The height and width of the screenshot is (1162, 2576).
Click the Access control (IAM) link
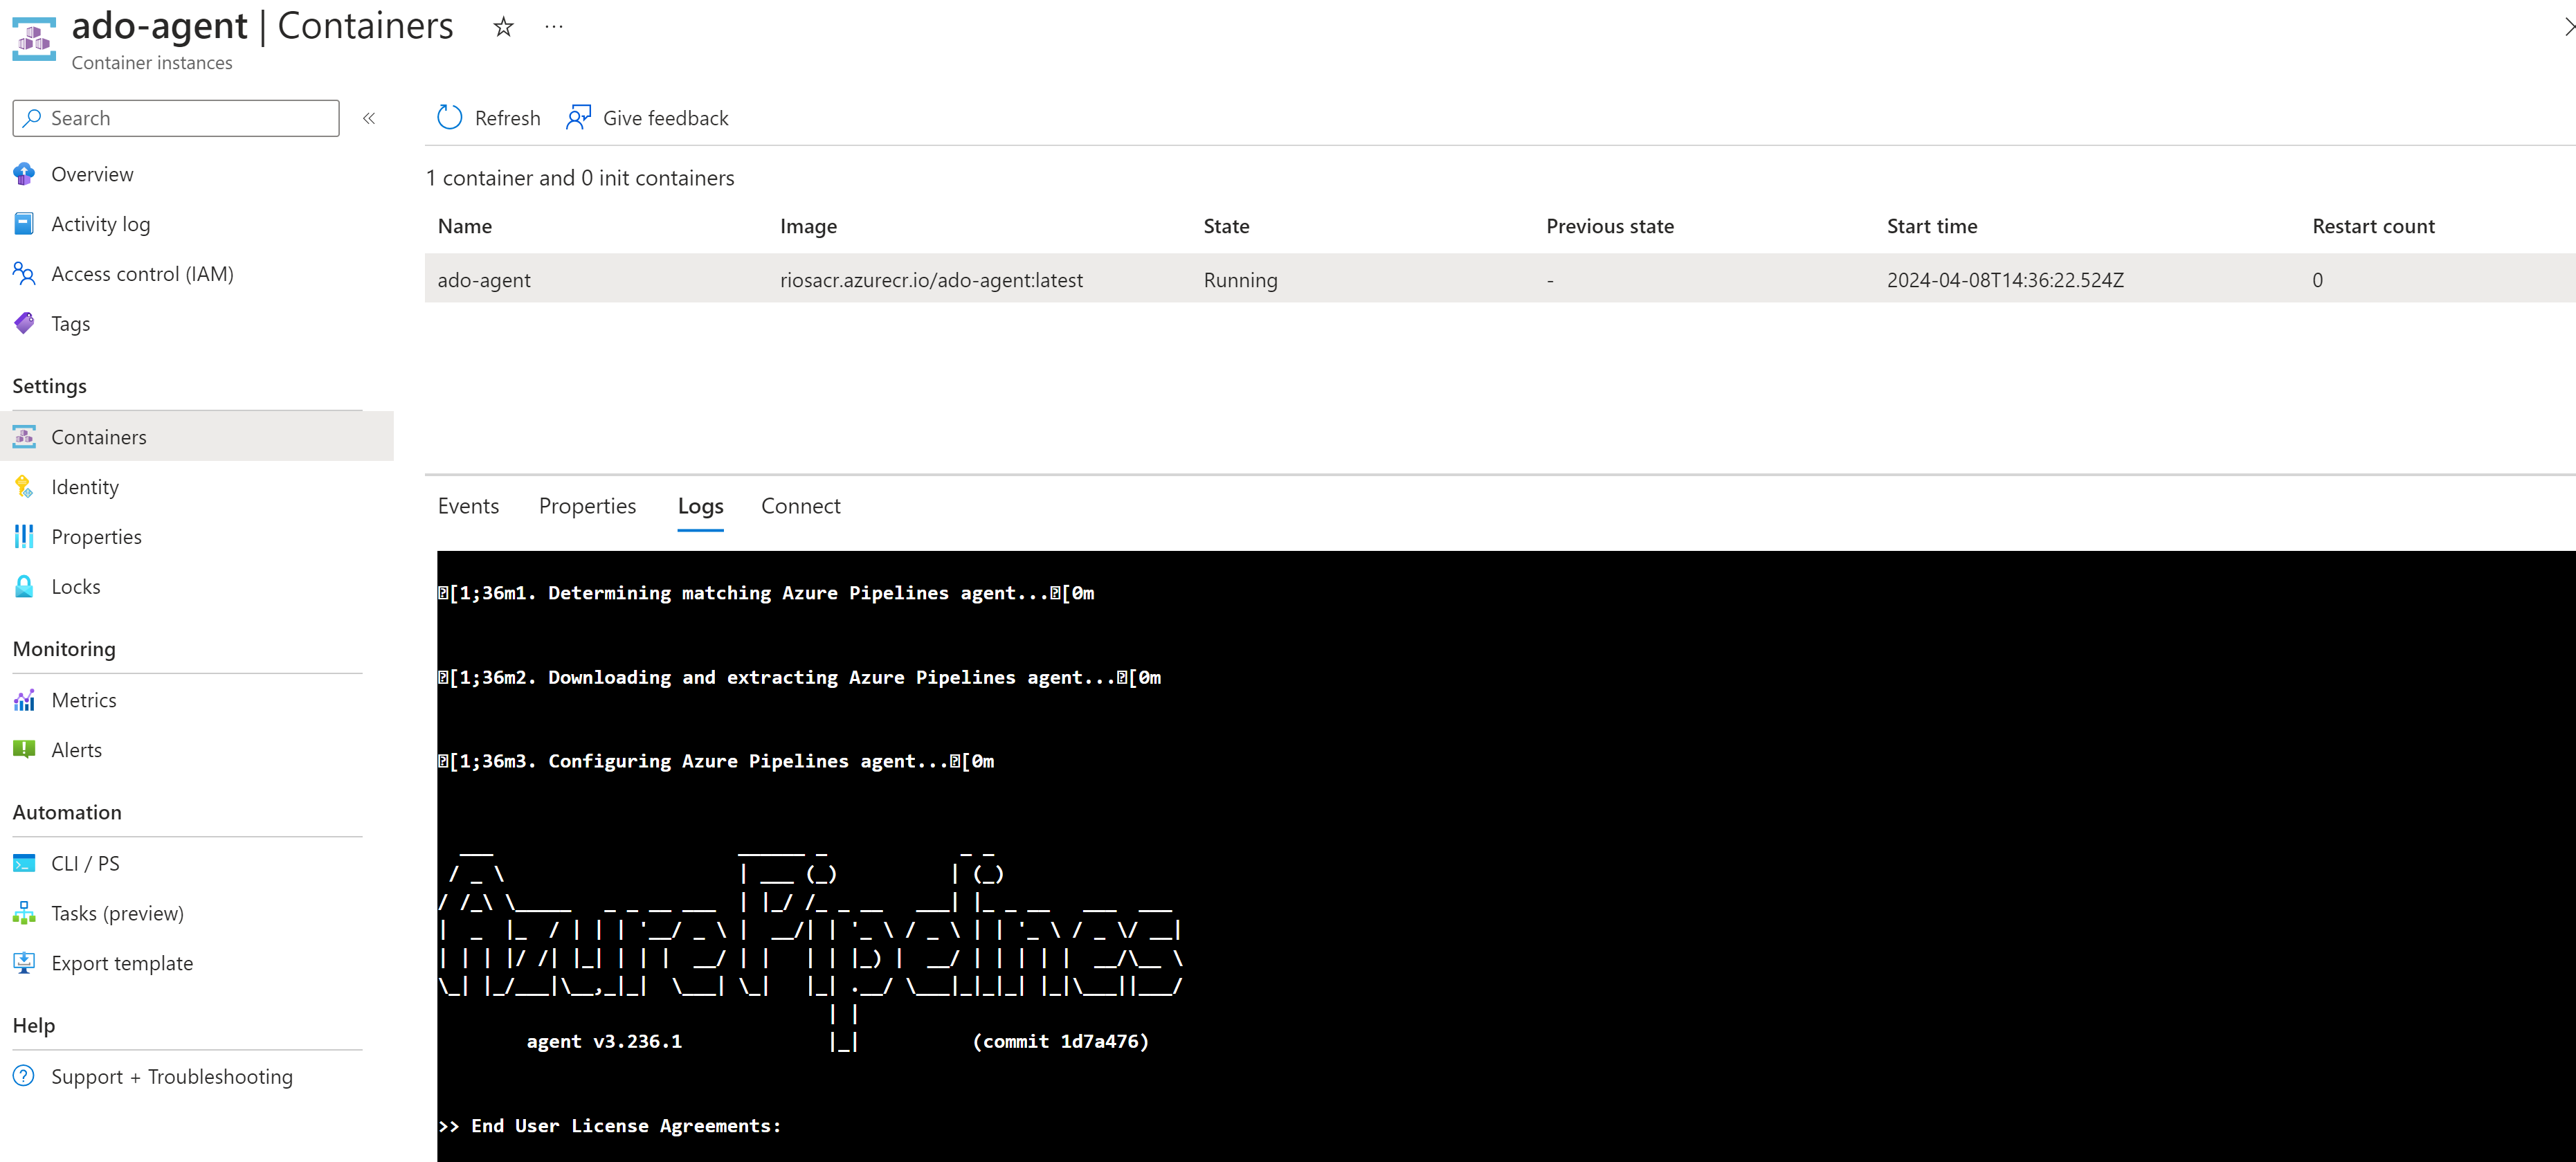point(143,273)
